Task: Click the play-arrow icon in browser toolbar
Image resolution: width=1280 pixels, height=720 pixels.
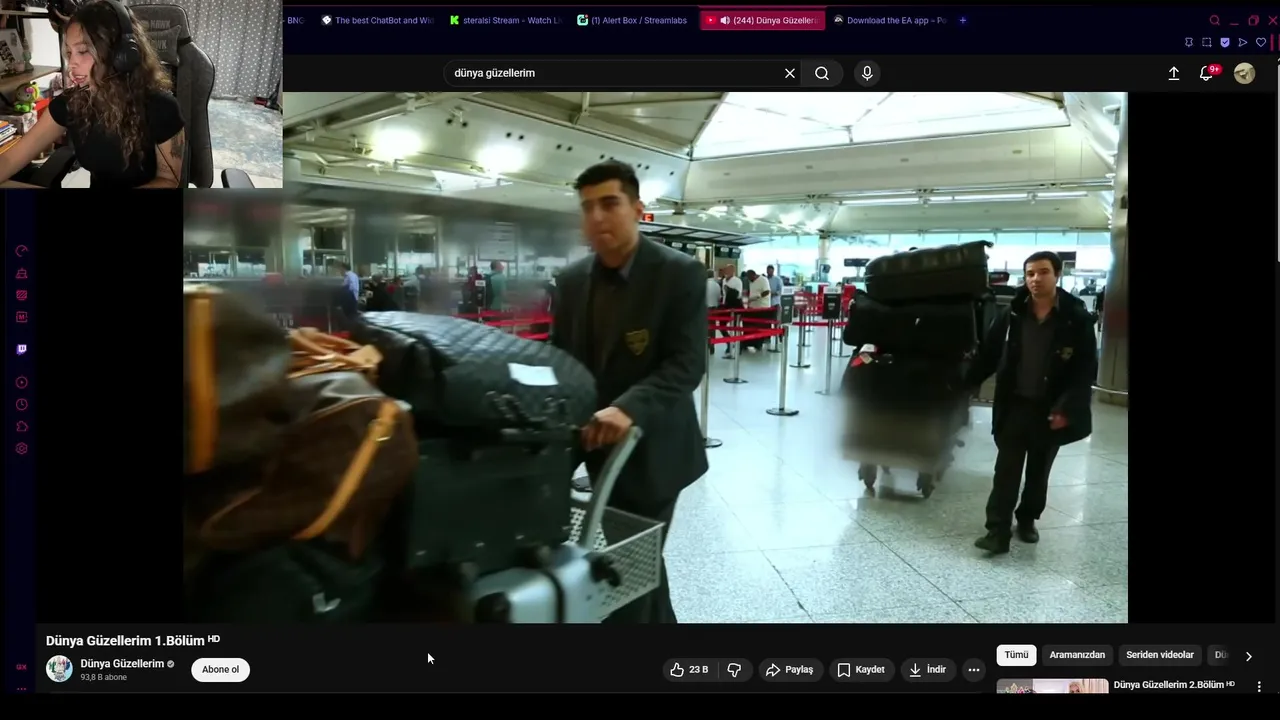Action: (1243, 42)
